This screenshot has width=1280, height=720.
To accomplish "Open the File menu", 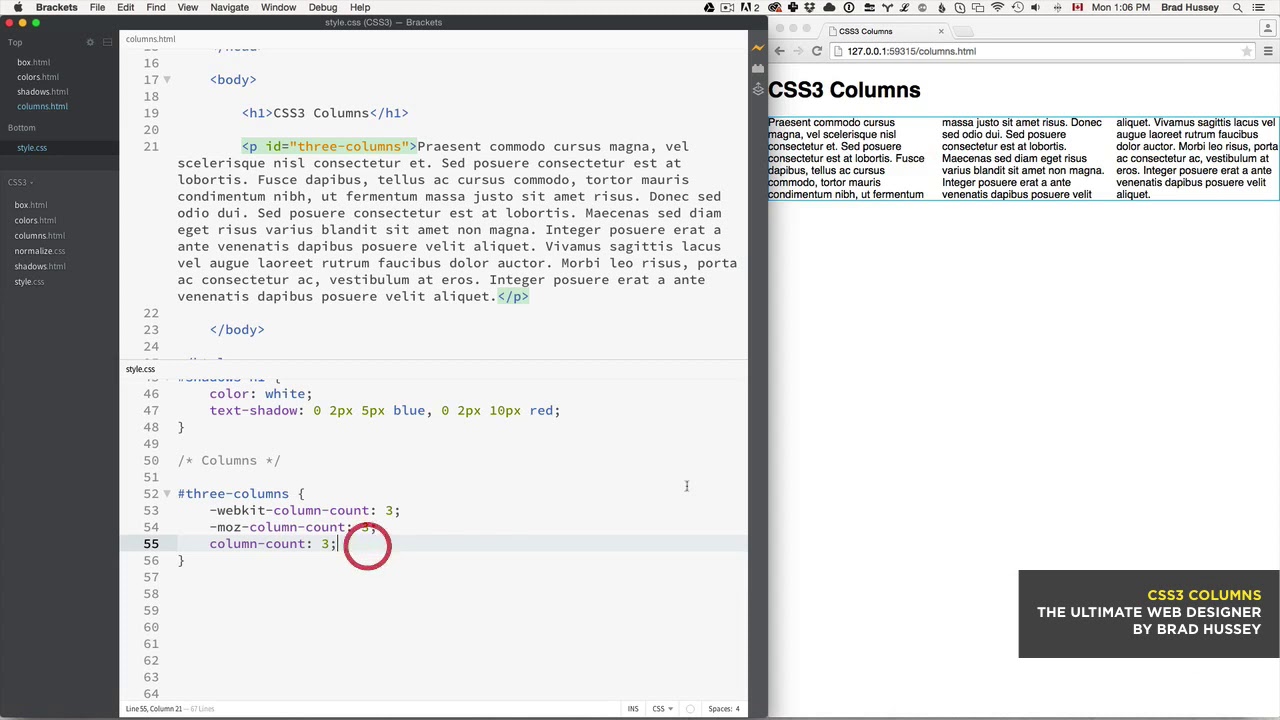I will [97, 7].
